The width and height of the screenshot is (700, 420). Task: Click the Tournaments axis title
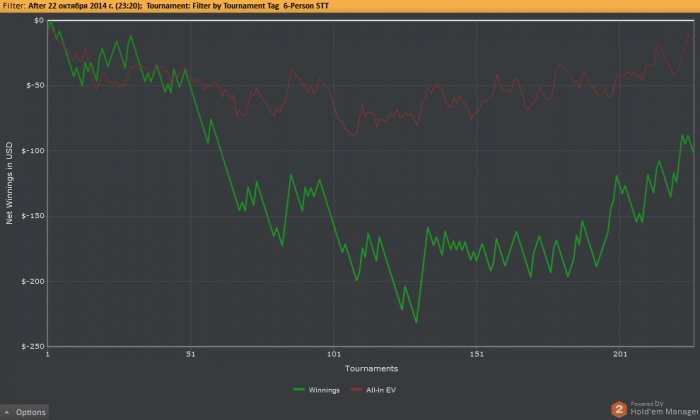(x=371, y=368)
